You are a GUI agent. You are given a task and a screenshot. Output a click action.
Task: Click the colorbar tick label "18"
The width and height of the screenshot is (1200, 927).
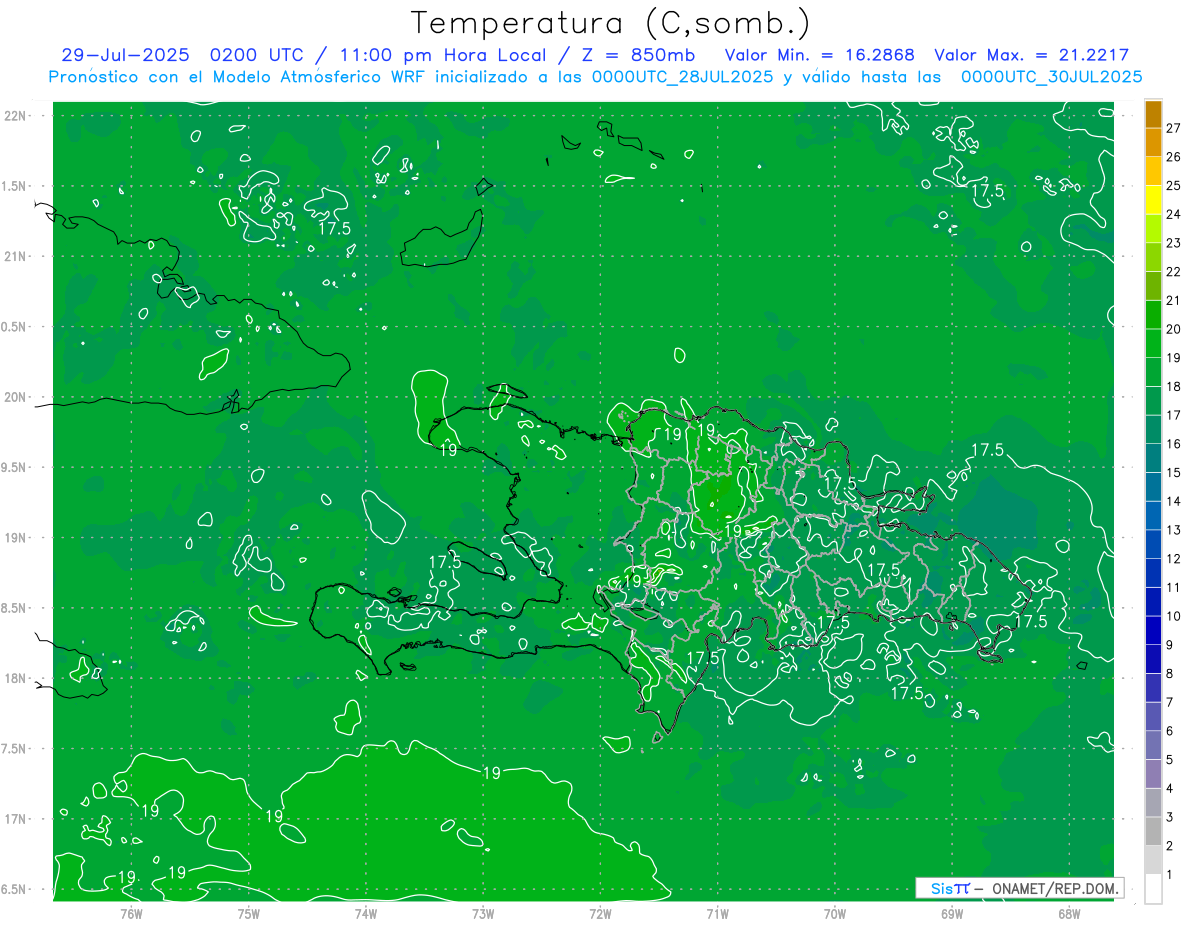tap(1173, 387)
